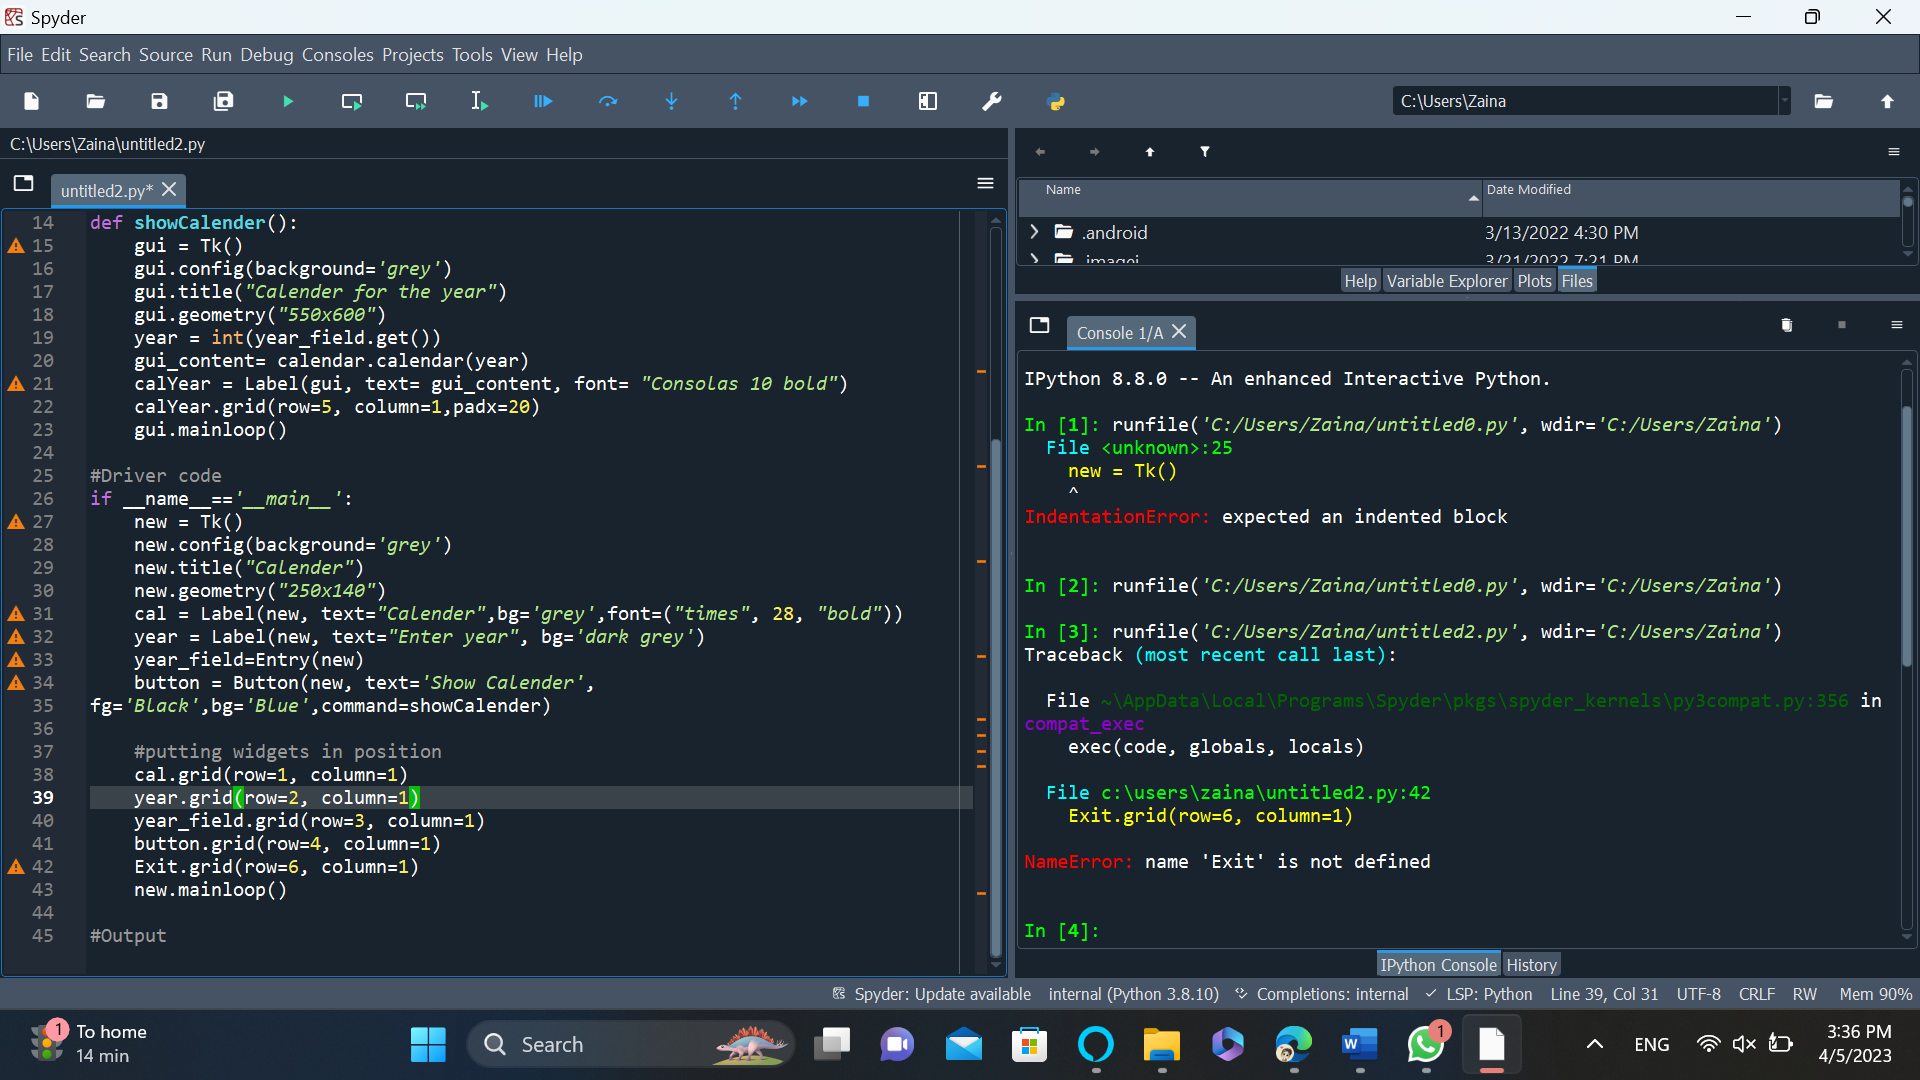Click Maximize current pane icon
Screen dimensions: 1920x1080
(x=928, y=101)
